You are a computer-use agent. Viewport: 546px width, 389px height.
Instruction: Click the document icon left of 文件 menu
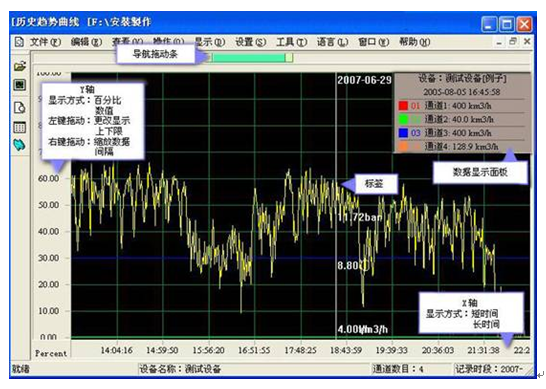tap(20, 42)
